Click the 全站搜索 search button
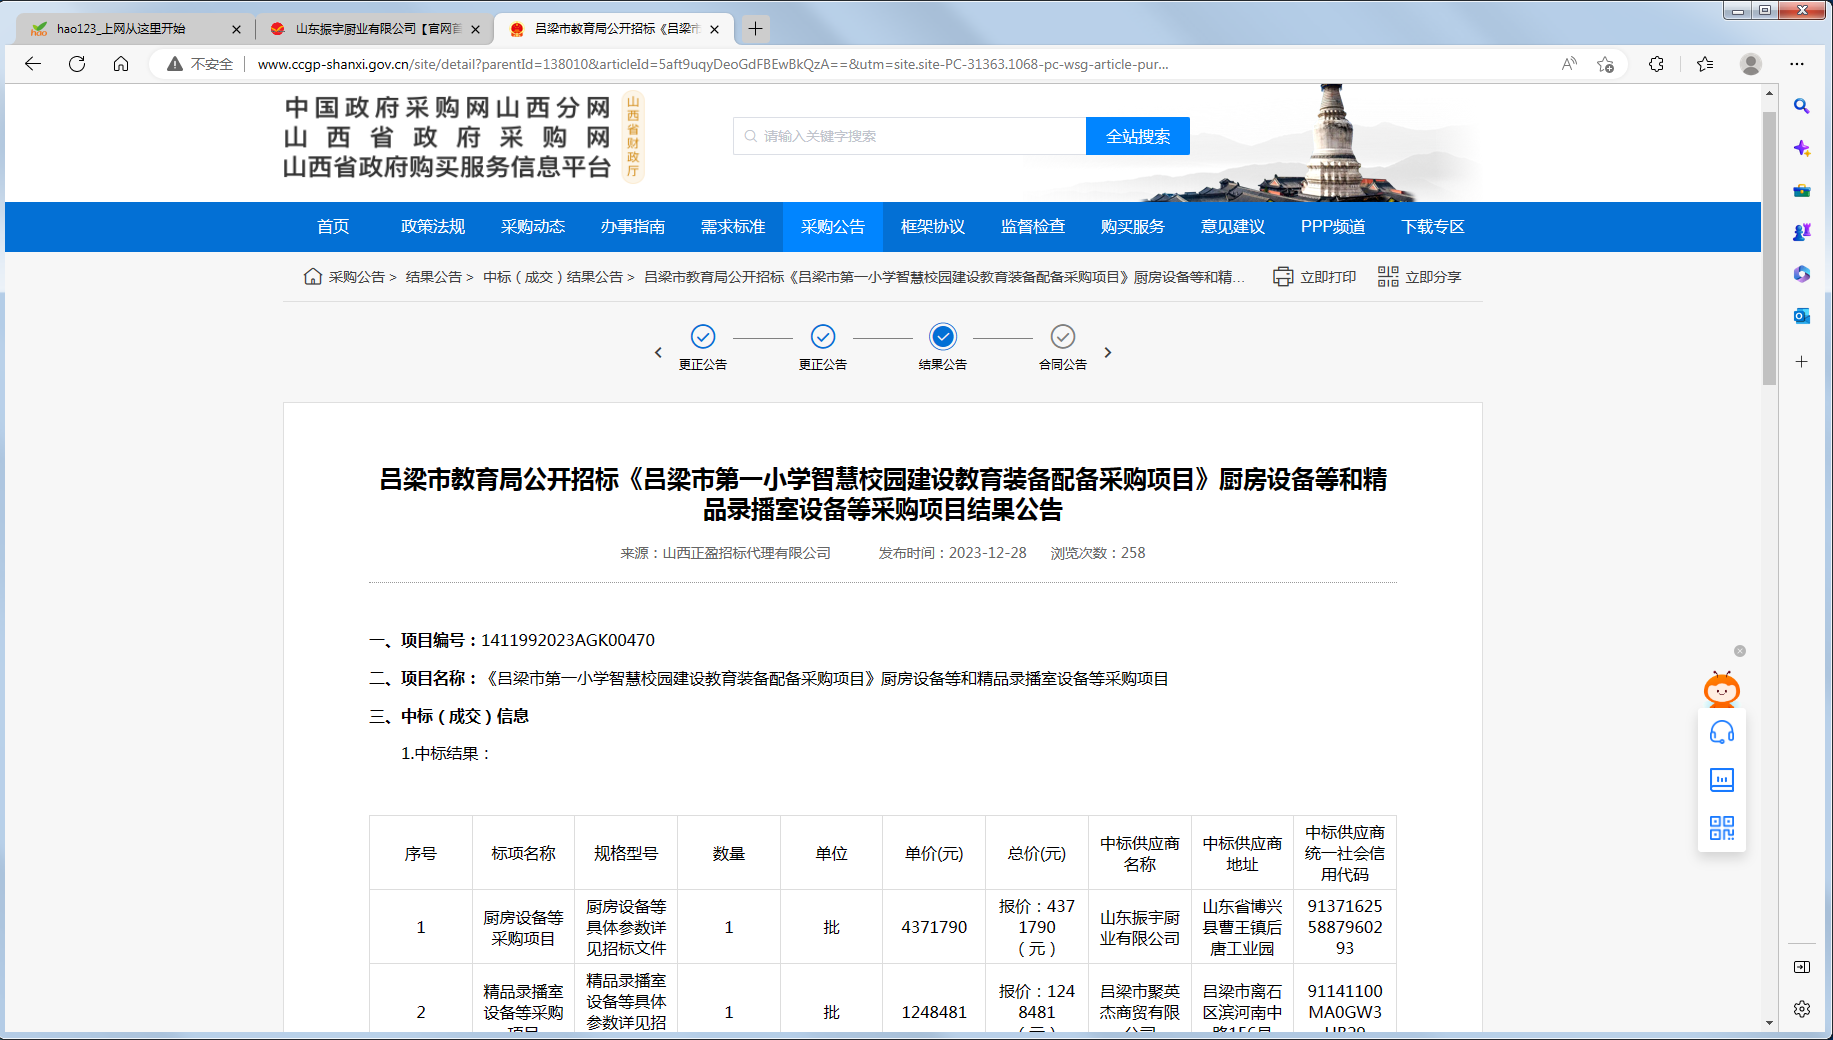Screen dimensions: 1833x1040 point(1138,136)
